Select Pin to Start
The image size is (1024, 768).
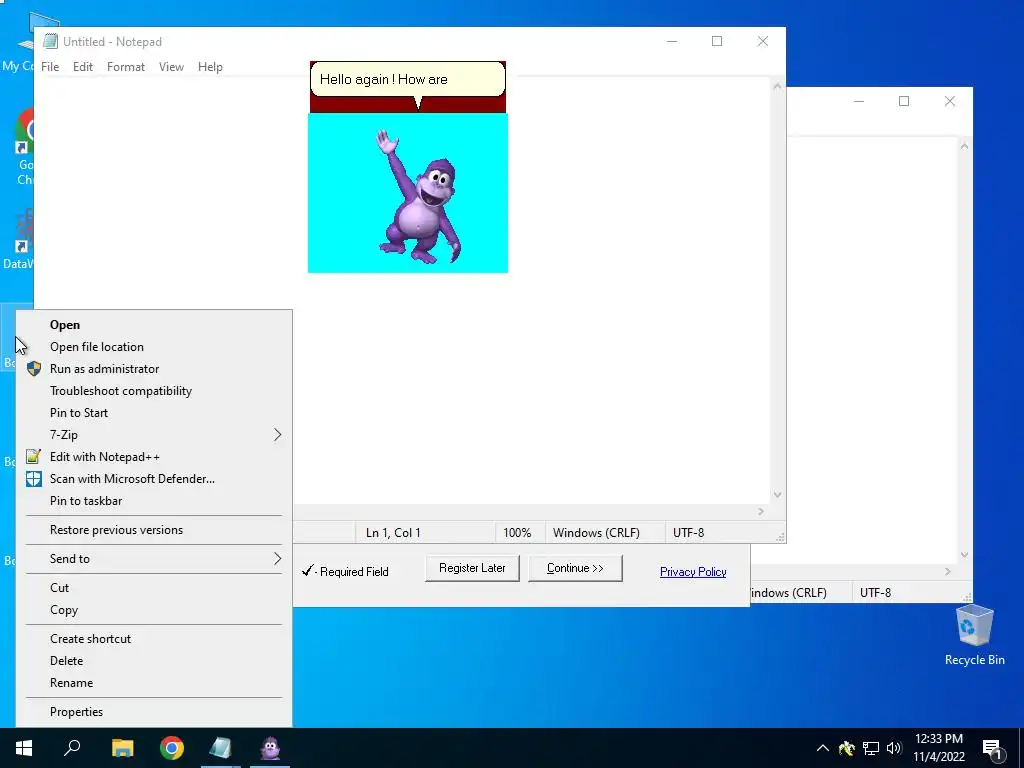(154, 413)
